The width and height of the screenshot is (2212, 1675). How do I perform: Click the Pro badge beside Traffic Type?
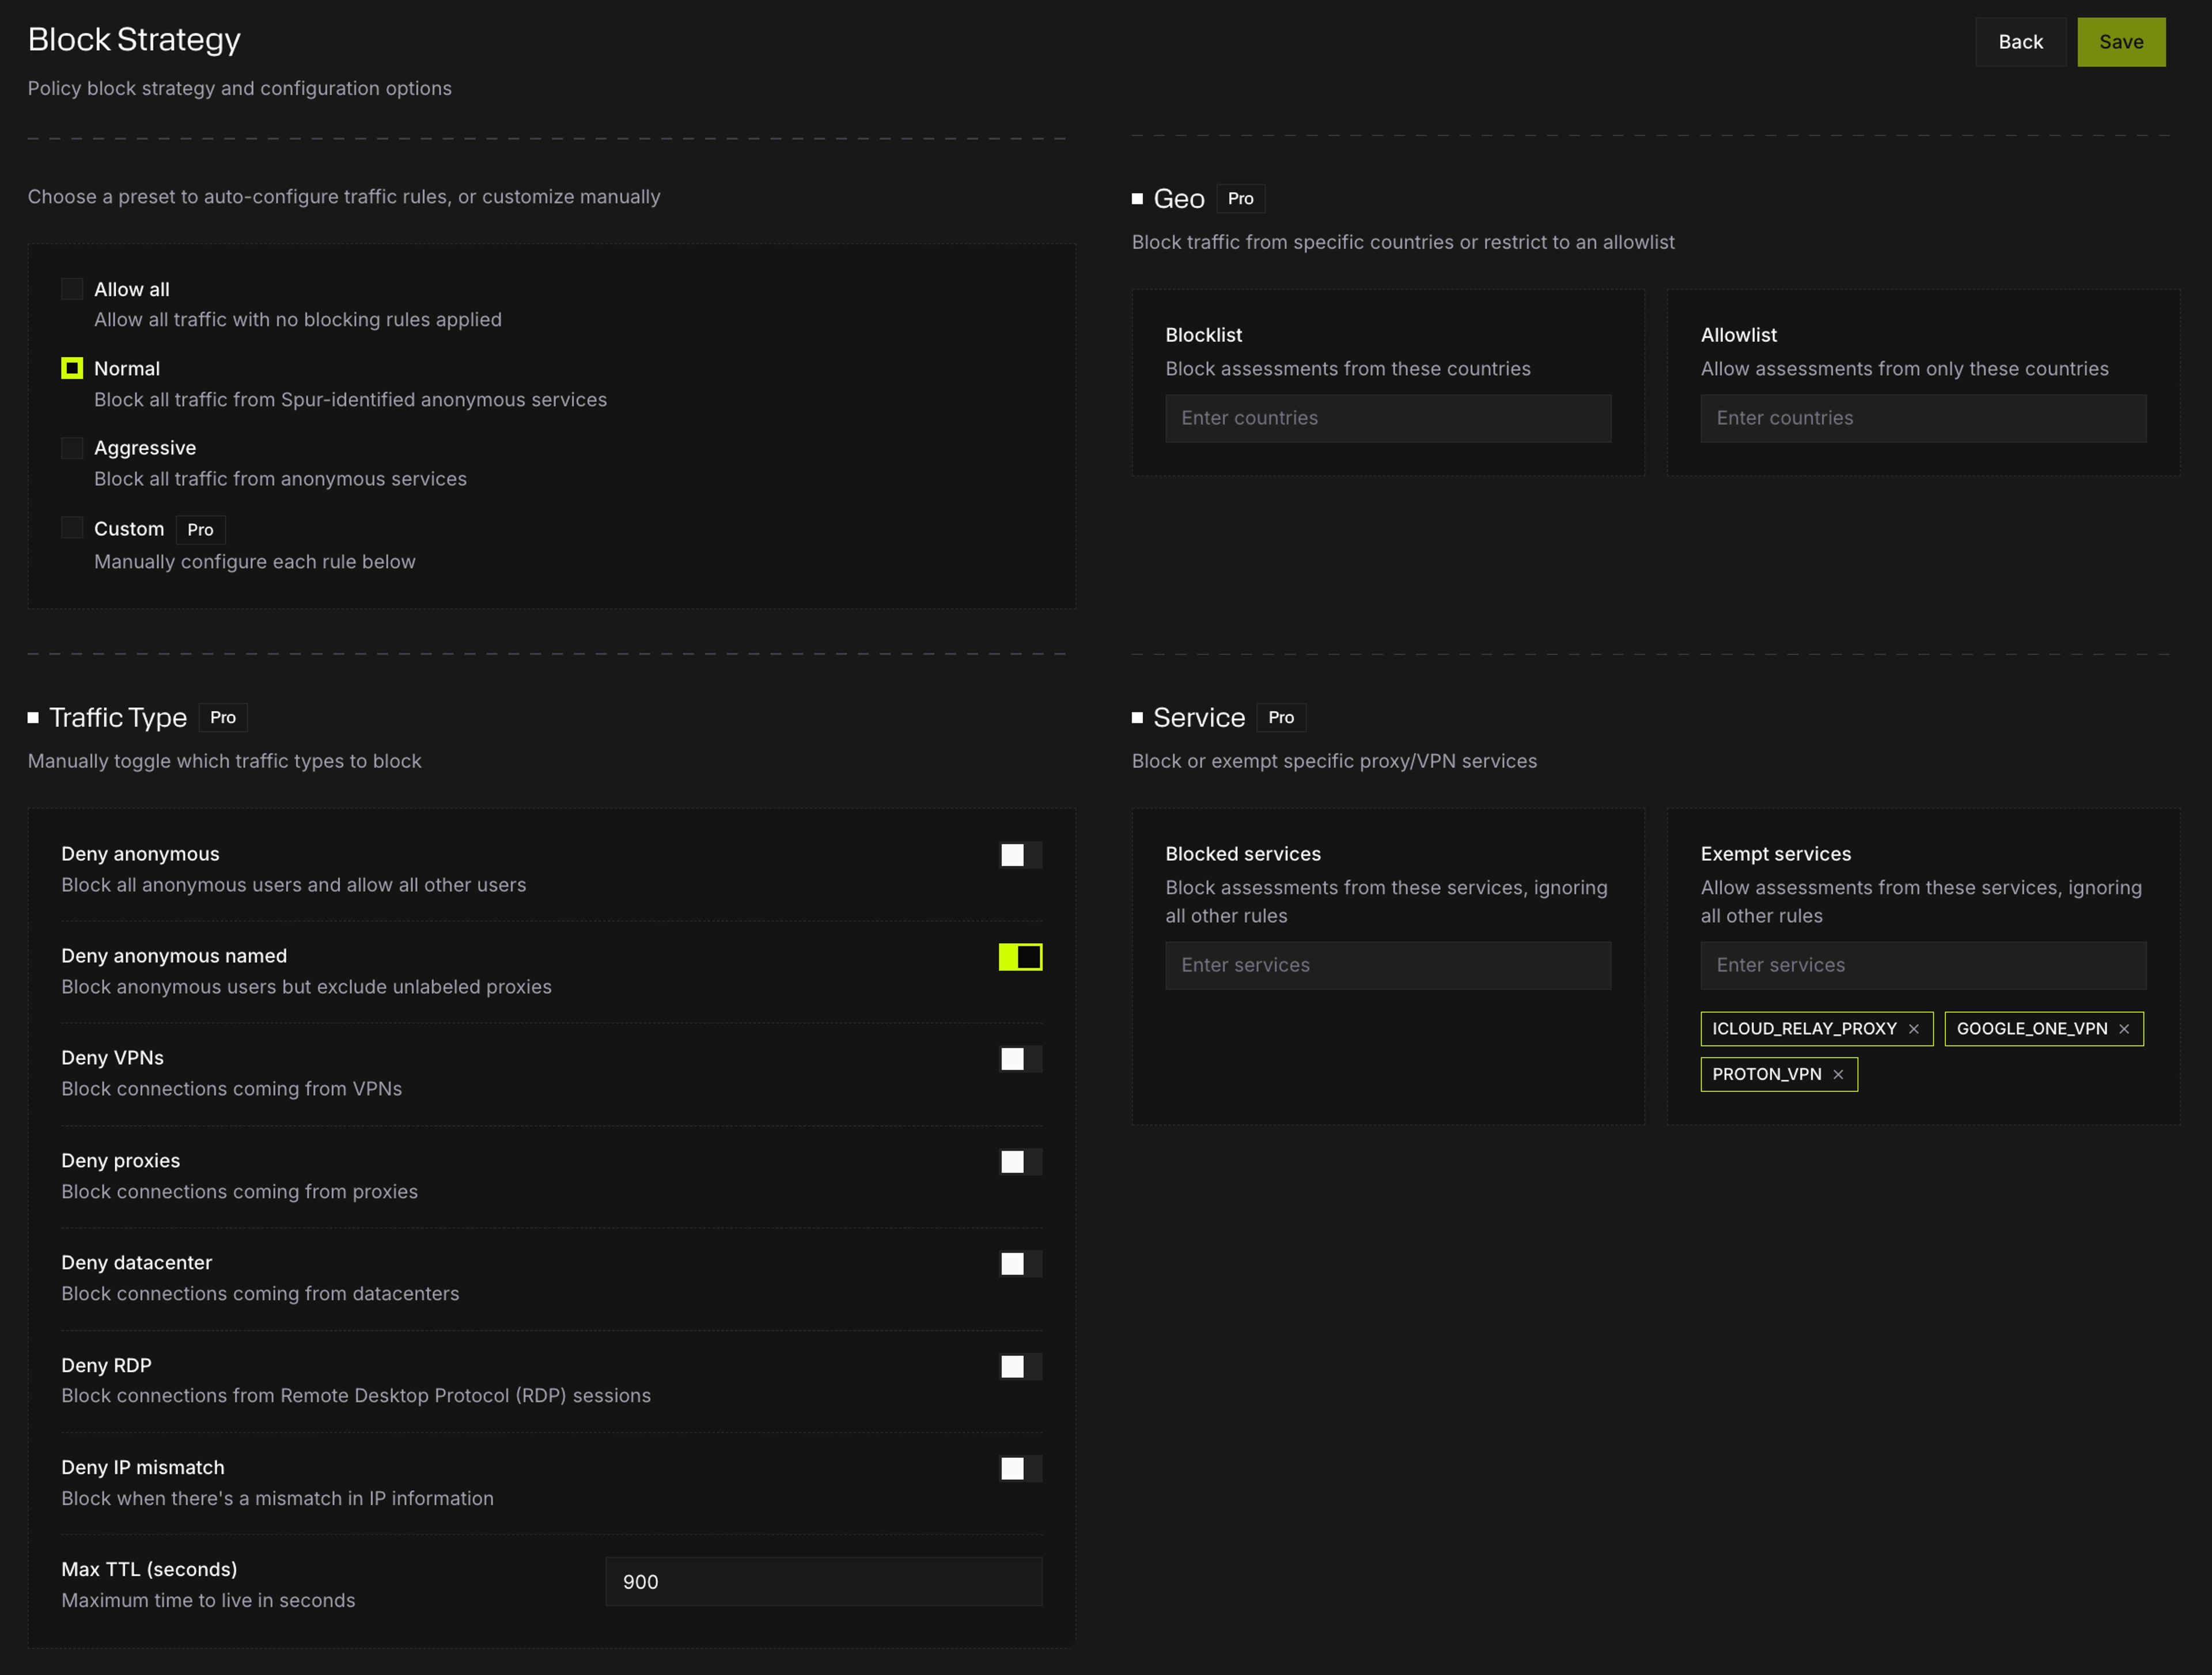click(223, 718)
